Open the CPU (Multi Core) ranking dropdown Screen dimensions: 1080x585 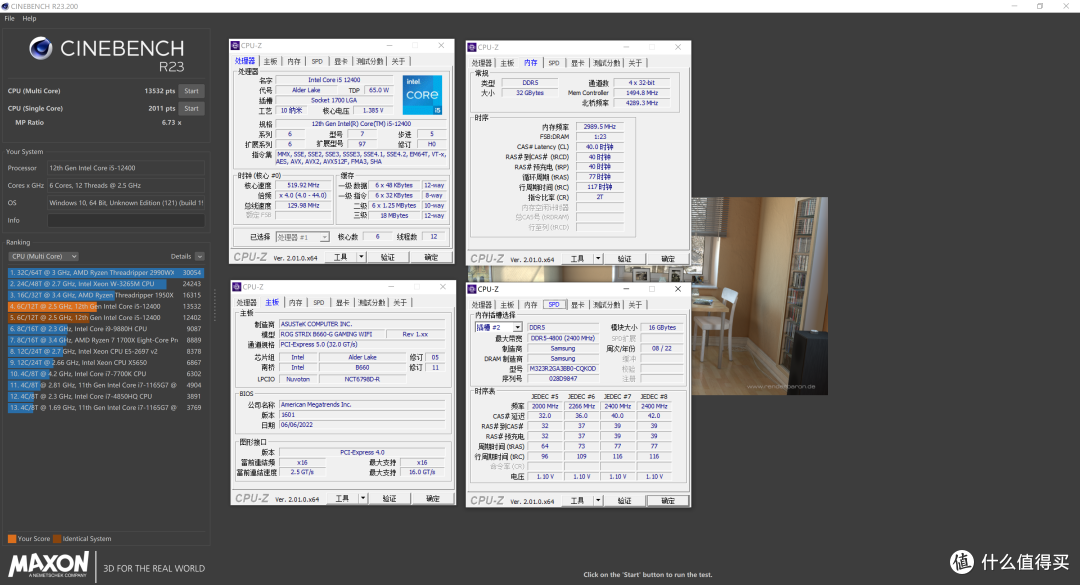coord(43,256)
